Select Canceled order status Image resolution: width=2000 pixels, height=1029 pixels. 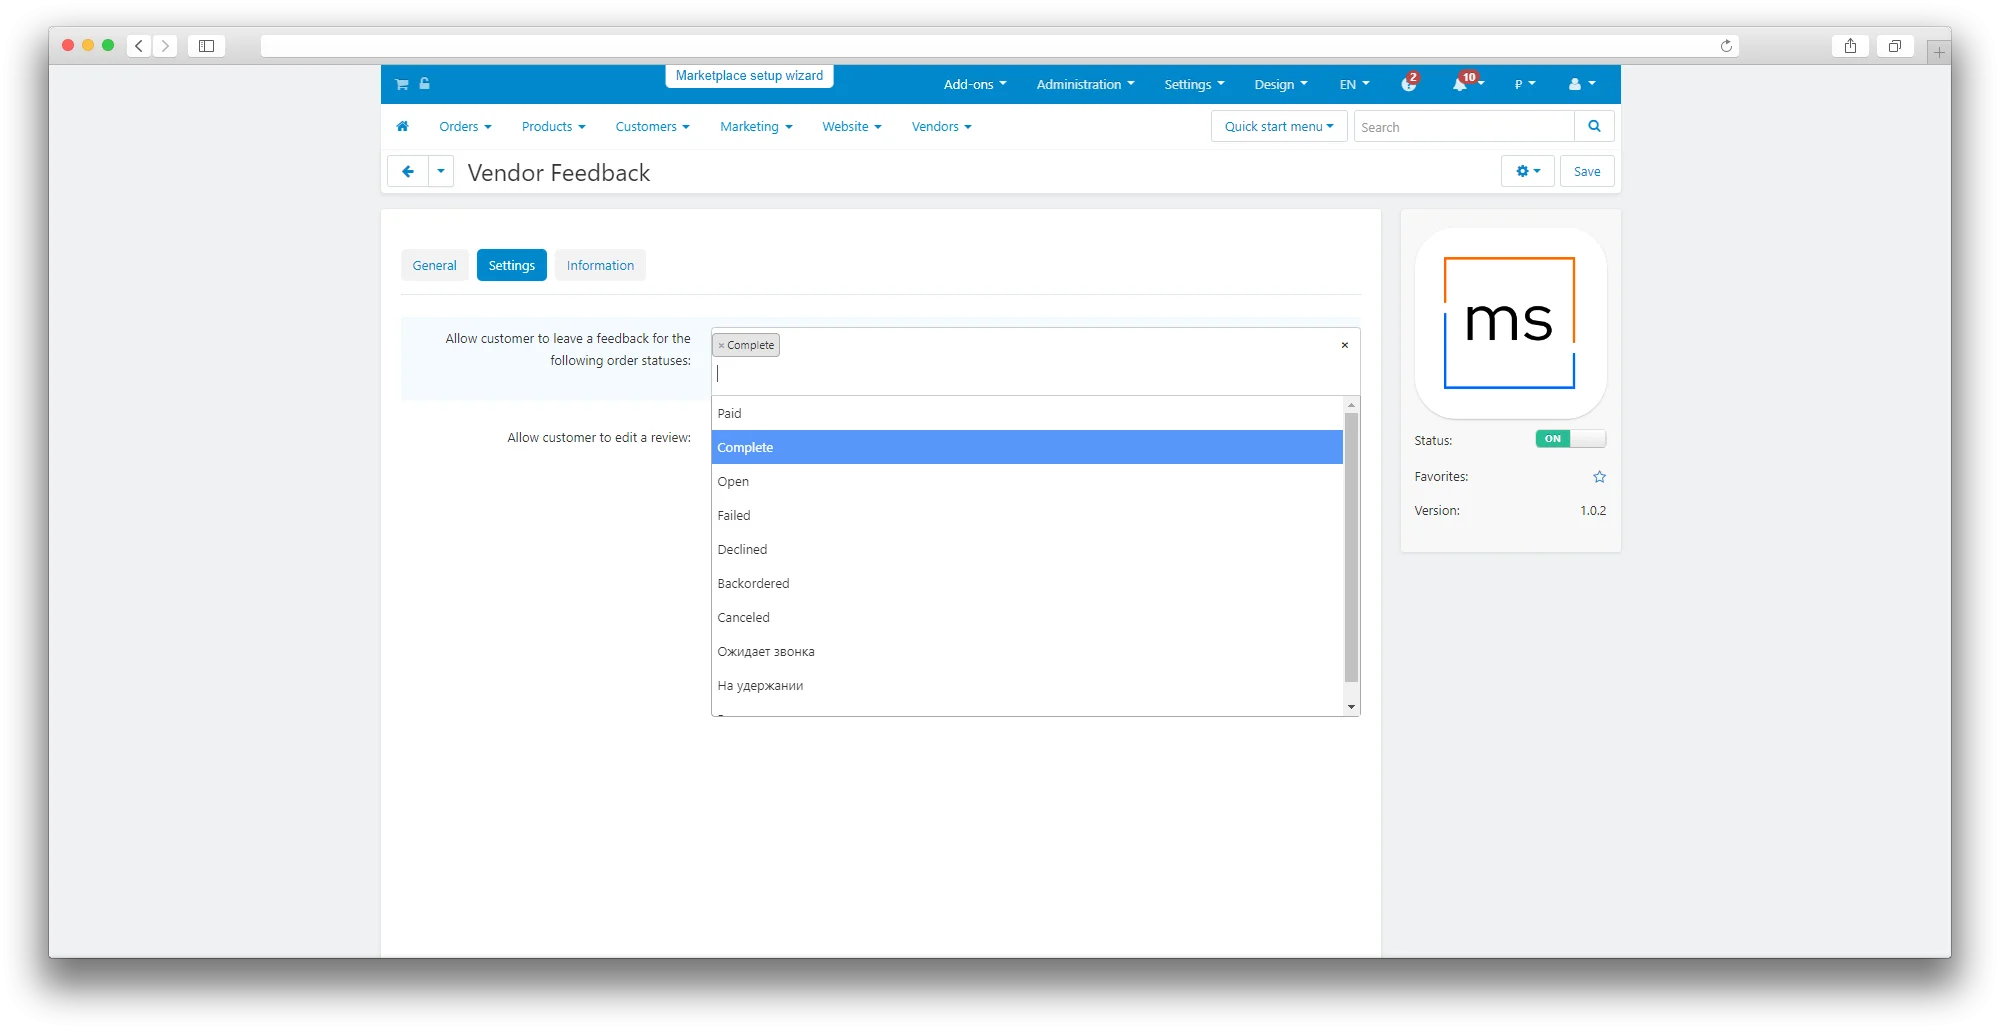tap(1027, 617)
